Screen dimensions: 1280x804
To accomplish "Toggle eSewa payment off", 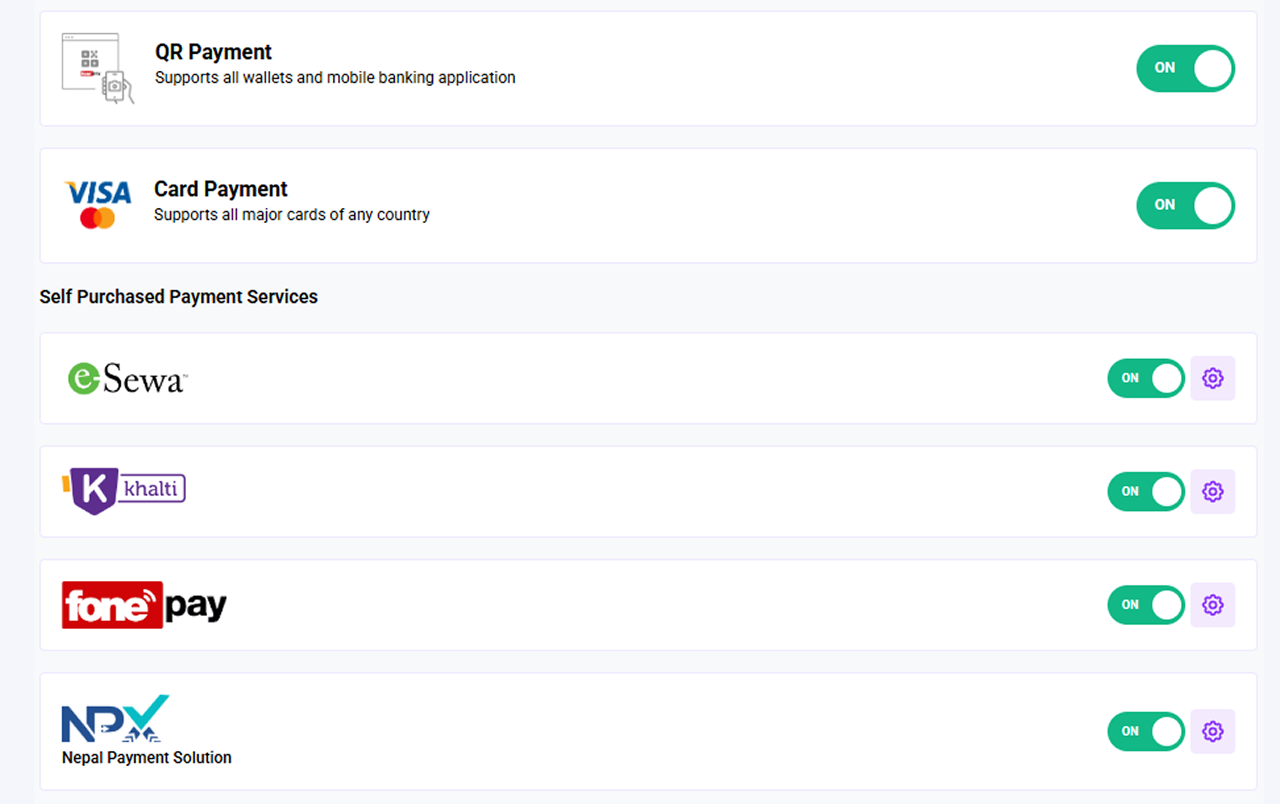I will [x=1146, y=378].
